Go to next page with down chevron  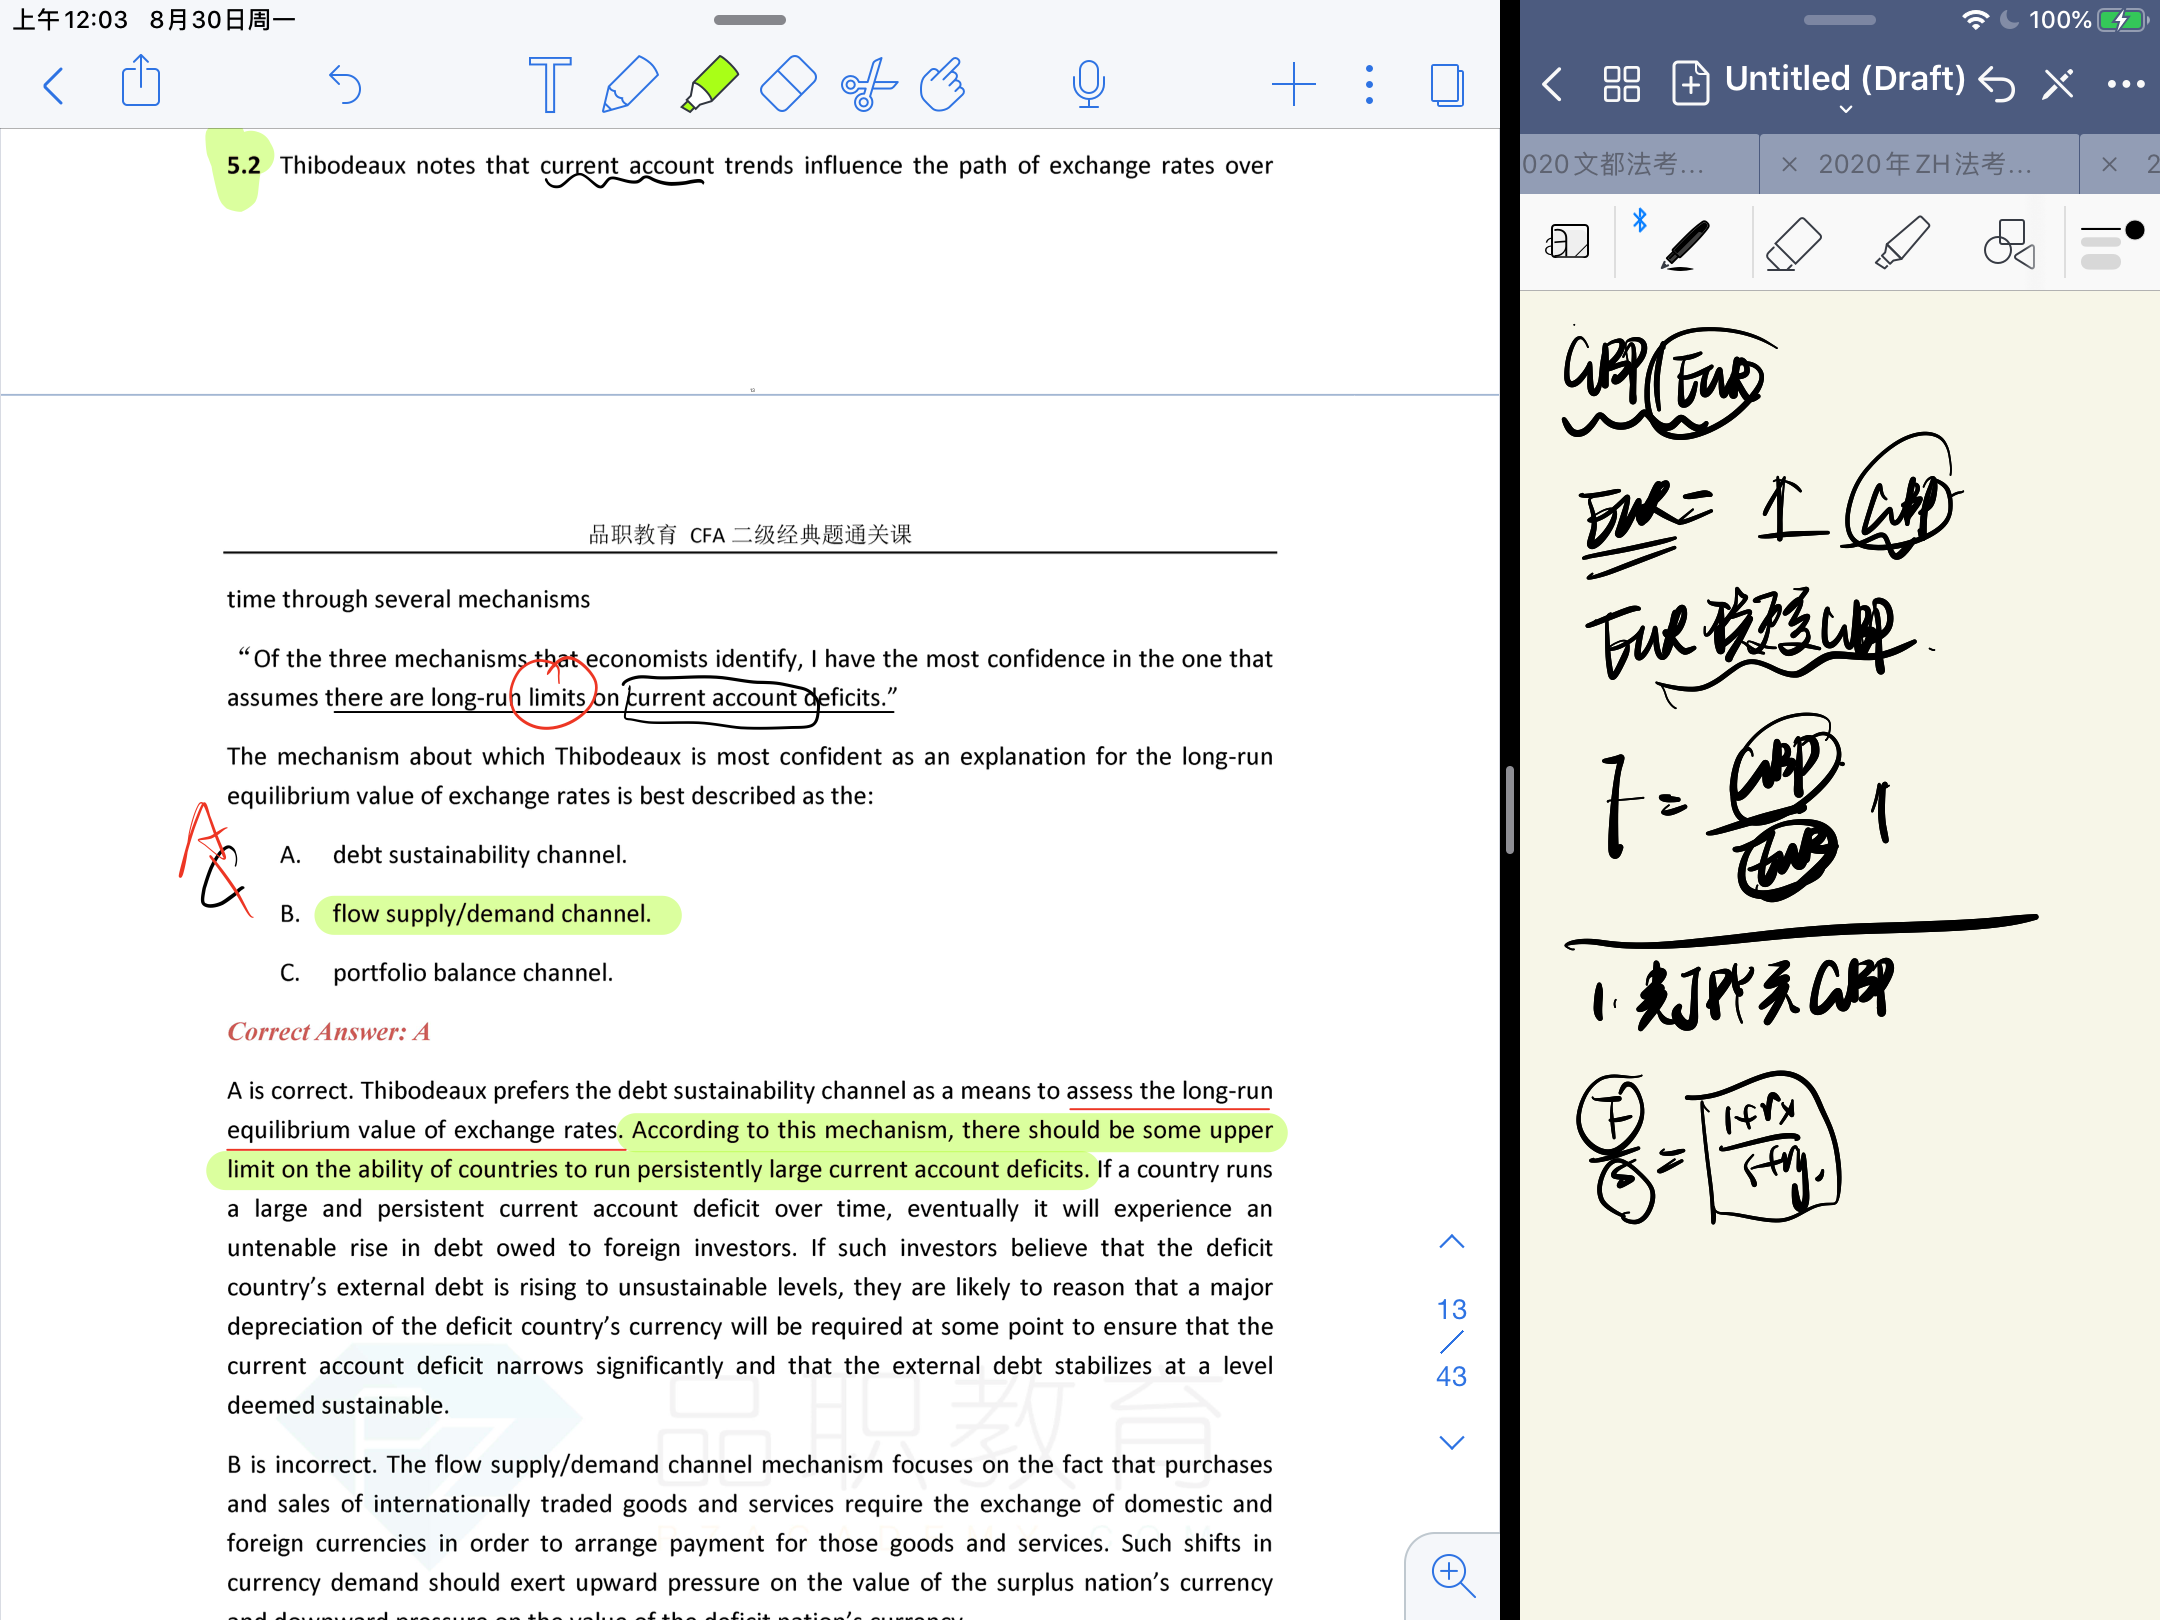[1452, 1442]
